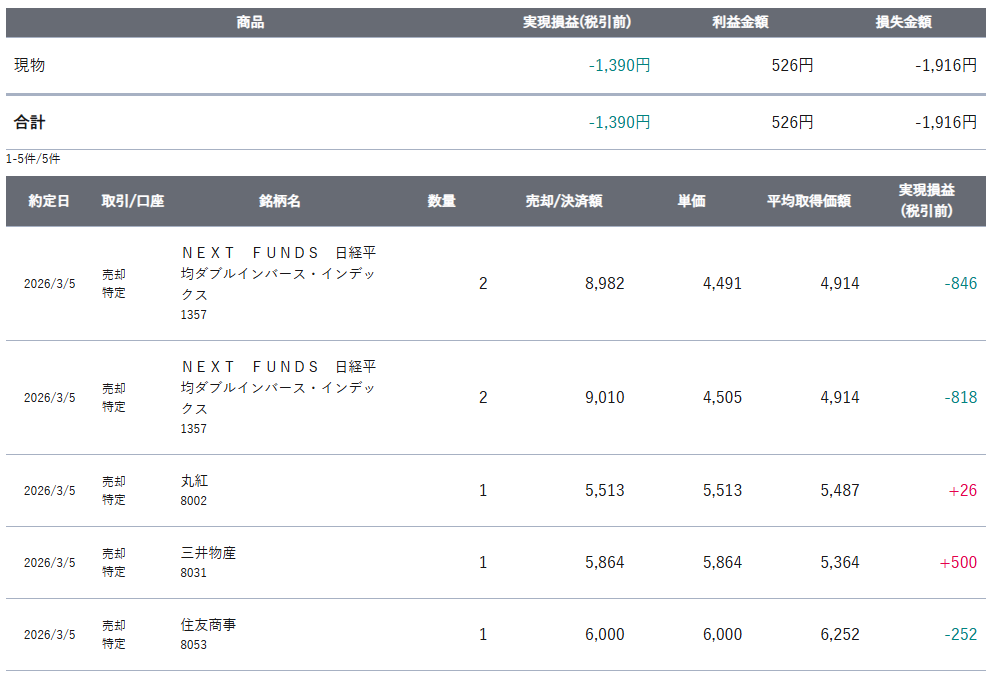Click stock code 8053
Screen dimensions: 999x679
point(194,645)
